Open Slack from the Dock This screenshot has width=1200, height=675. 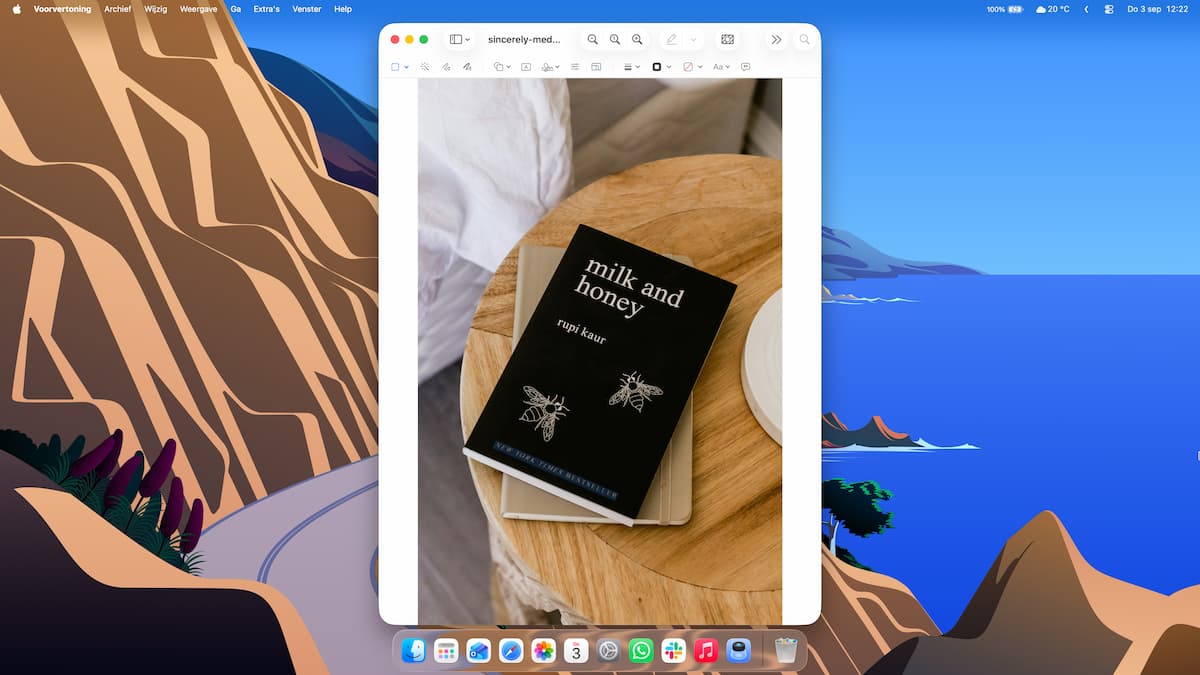[x=673, y=651]
